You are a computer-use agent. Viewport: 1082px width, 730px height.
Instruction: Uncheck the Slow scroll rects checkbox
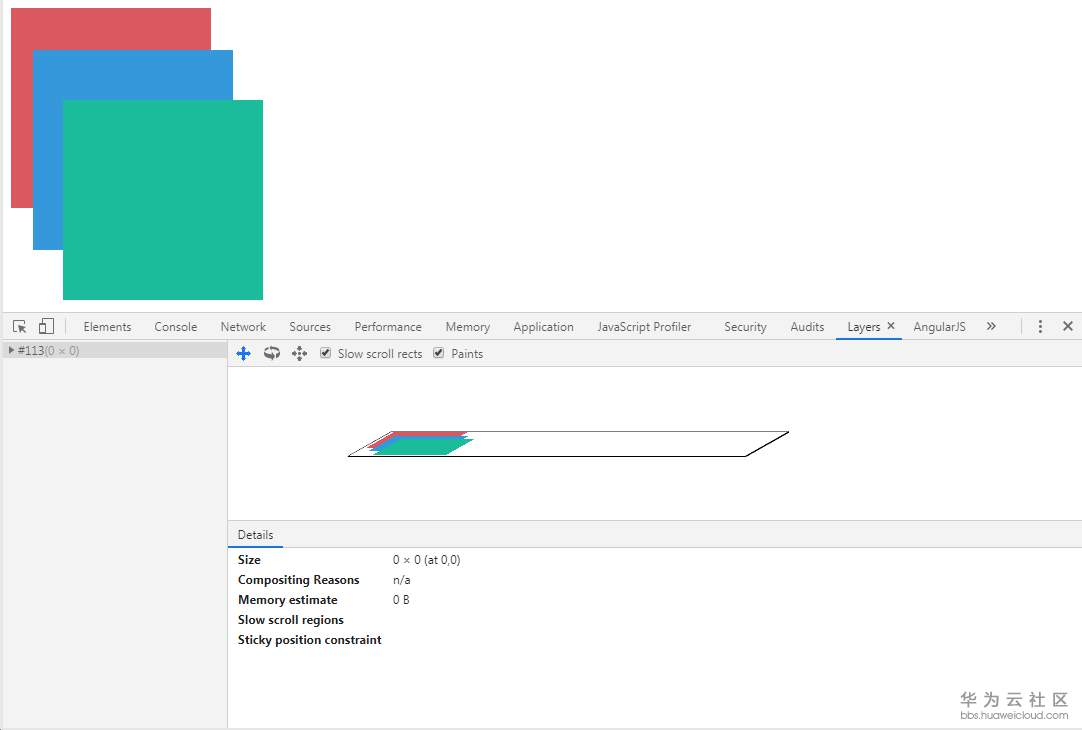coord(326,353)
